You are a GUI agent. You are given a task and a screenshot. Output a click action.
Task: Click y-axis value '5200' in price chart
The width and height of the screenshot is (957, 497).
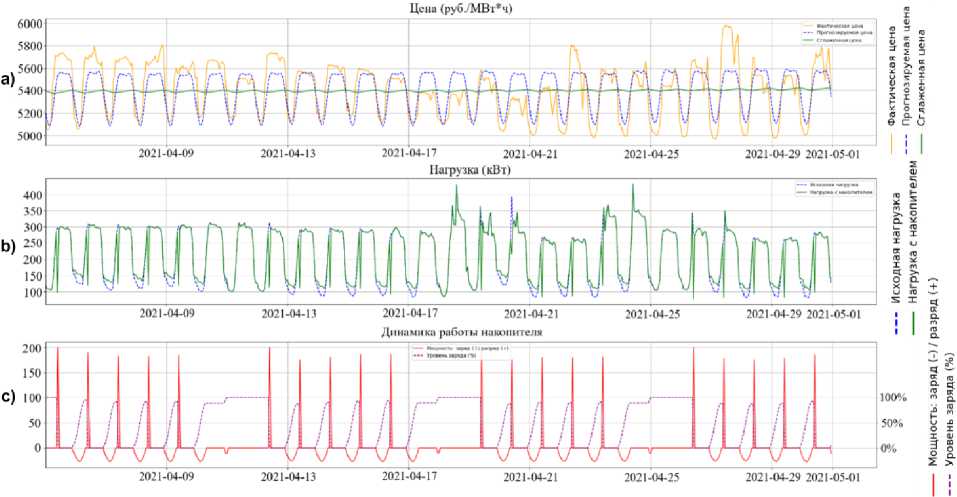[x=31, y=114]
